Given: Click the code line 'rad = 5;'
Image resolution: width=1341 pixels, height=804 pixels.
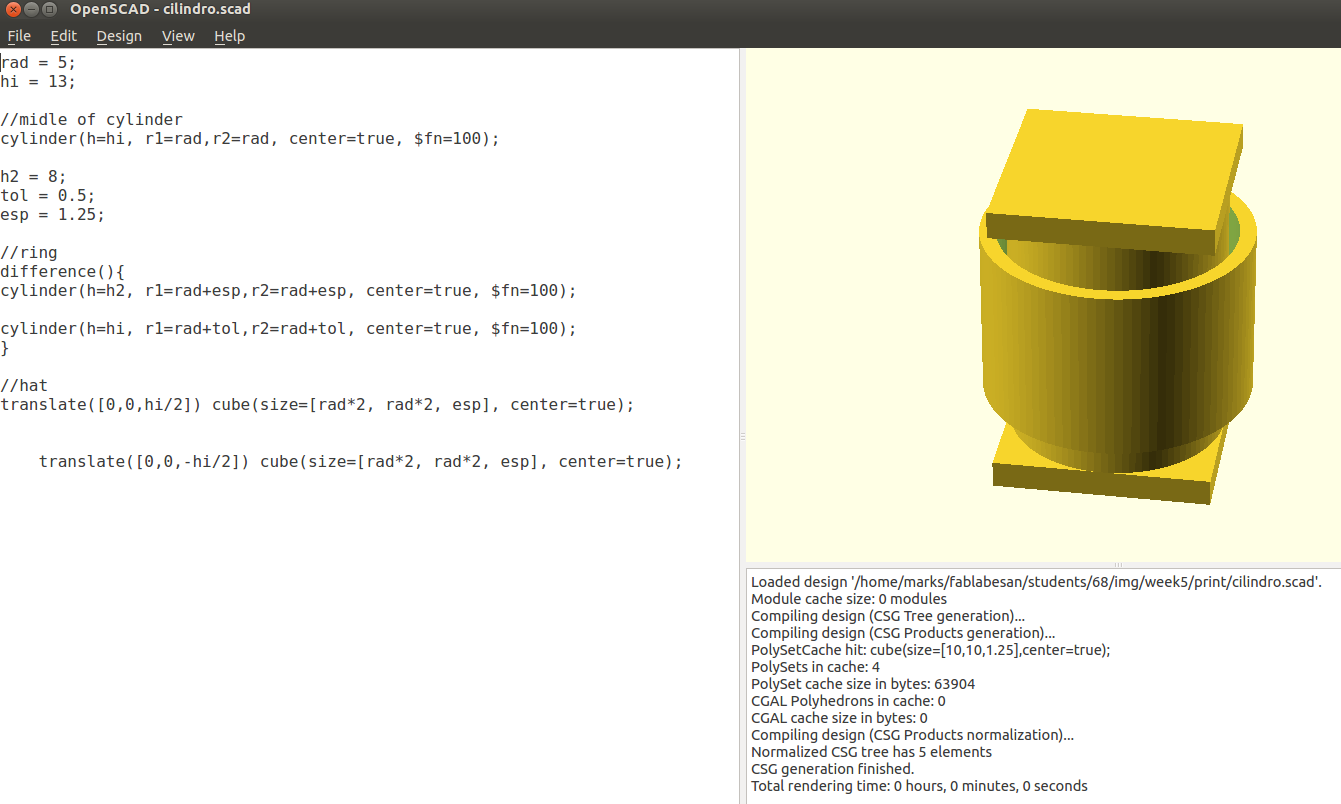Looking at the screenshot, I should pyautogui.click(x=38, y=62).
